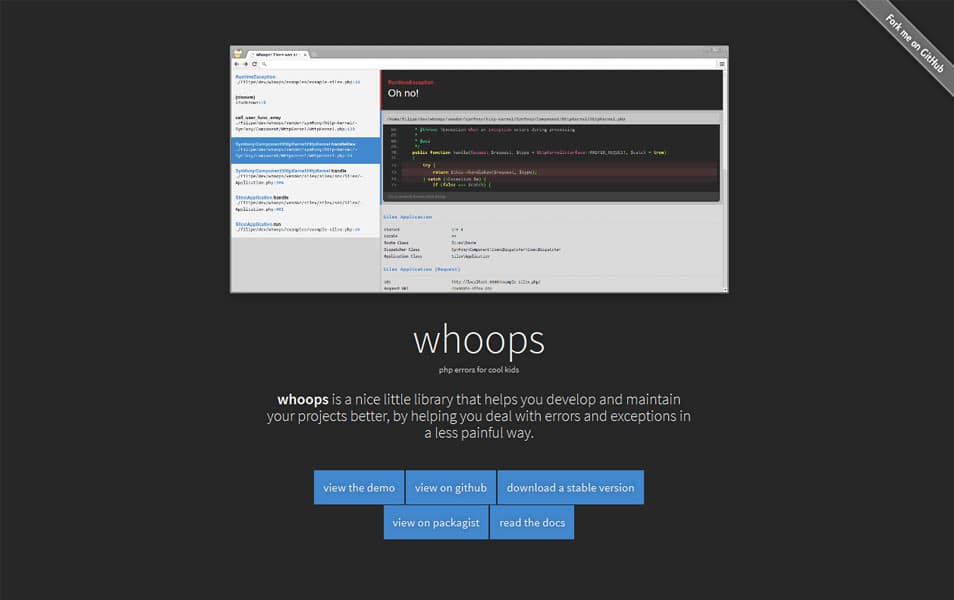The image size is (954, 600).
Task: Click the bold 'whoops' word in the description
Action: pos(303,399)
